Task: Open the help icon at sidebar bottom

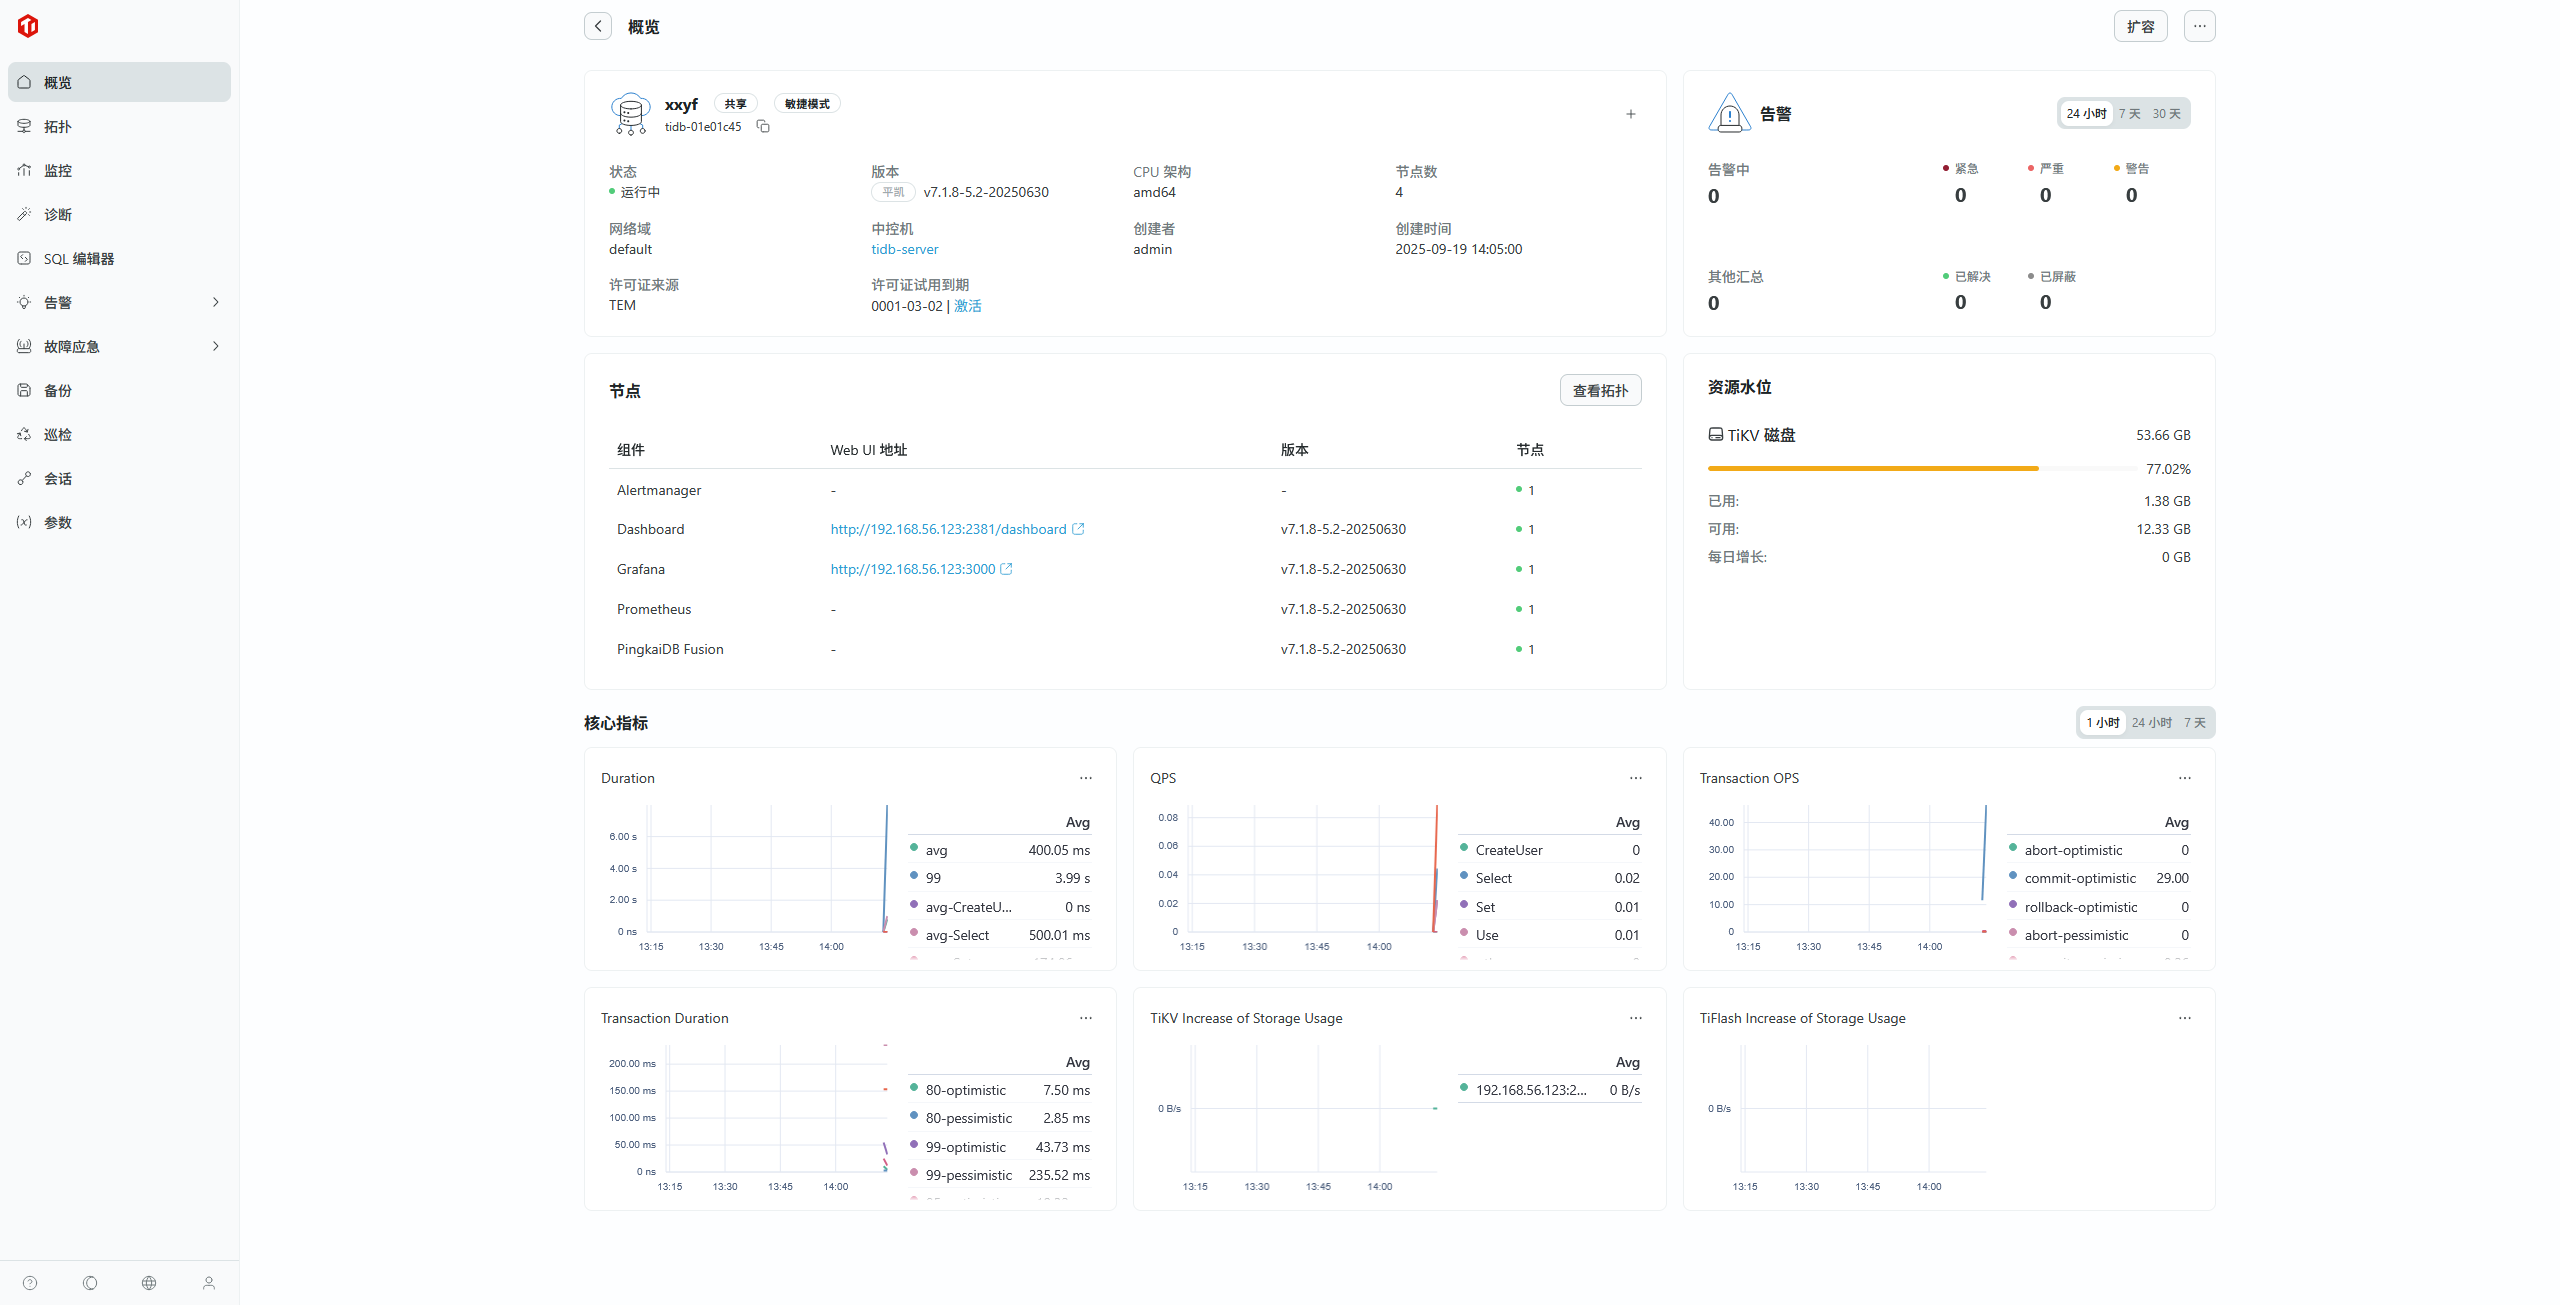Action: (x=30, y=1283)
